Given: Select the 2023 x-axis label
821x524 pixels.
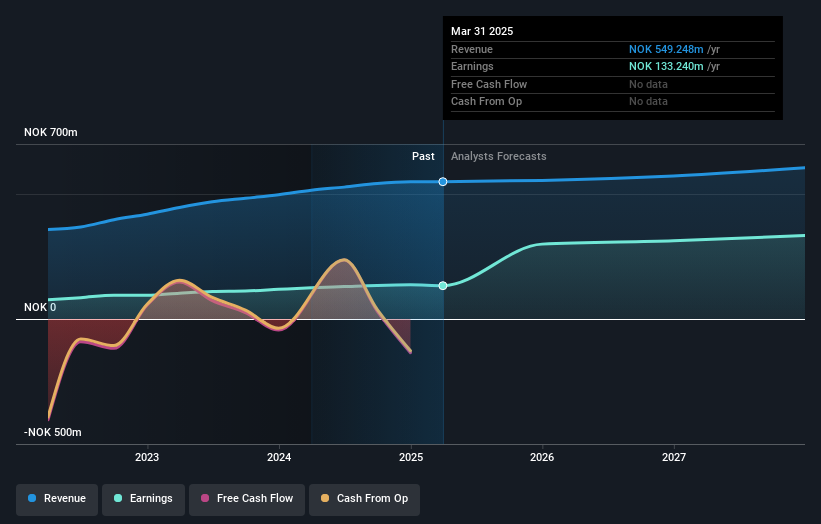Looking at the screenshot, I should pyautogui.click(x=147, y=458).
